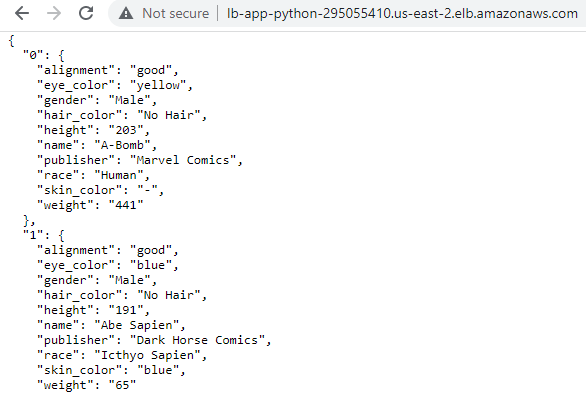The image size is (586, 394).
Task: Click the "yellow" eye_color value
Action: coord(158,85)
